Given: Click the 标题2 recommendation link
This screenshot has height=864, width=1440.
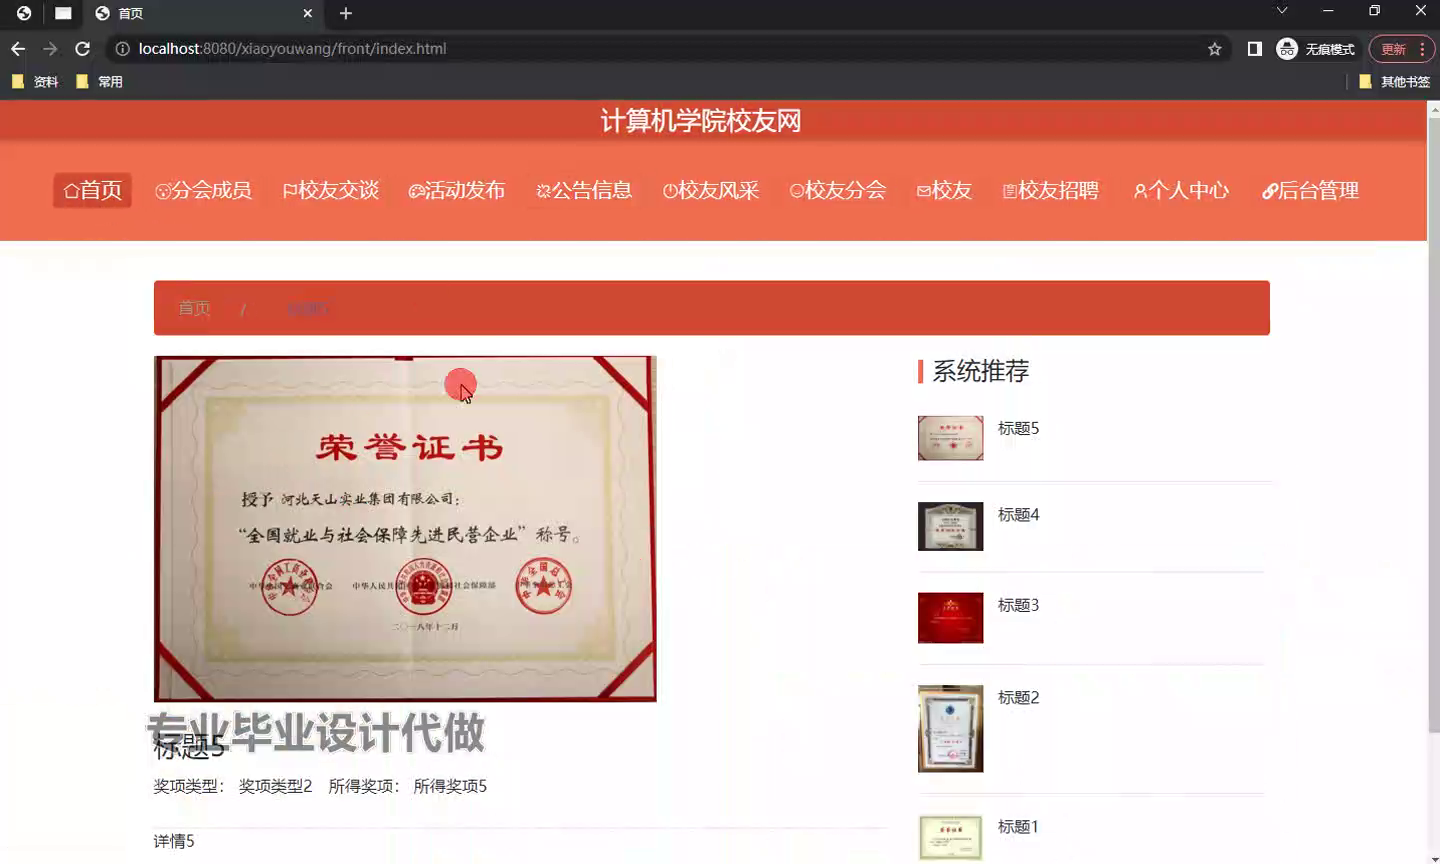Looking at the screenshot, I should (x=1018, y=697).
